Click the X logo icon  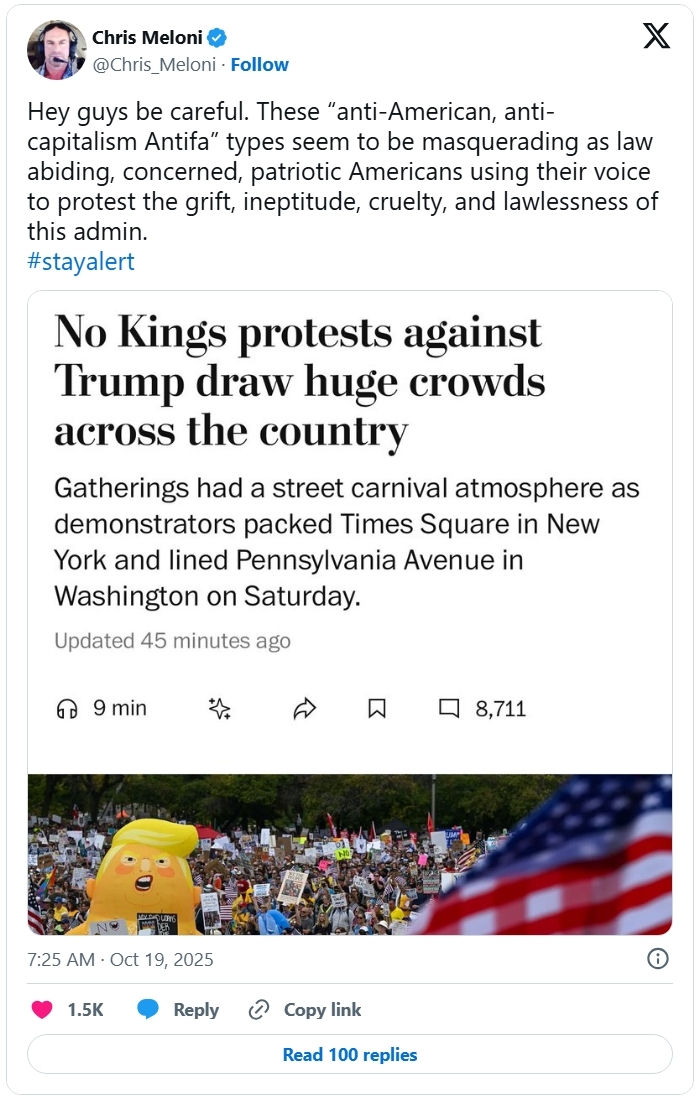(656, 37)
